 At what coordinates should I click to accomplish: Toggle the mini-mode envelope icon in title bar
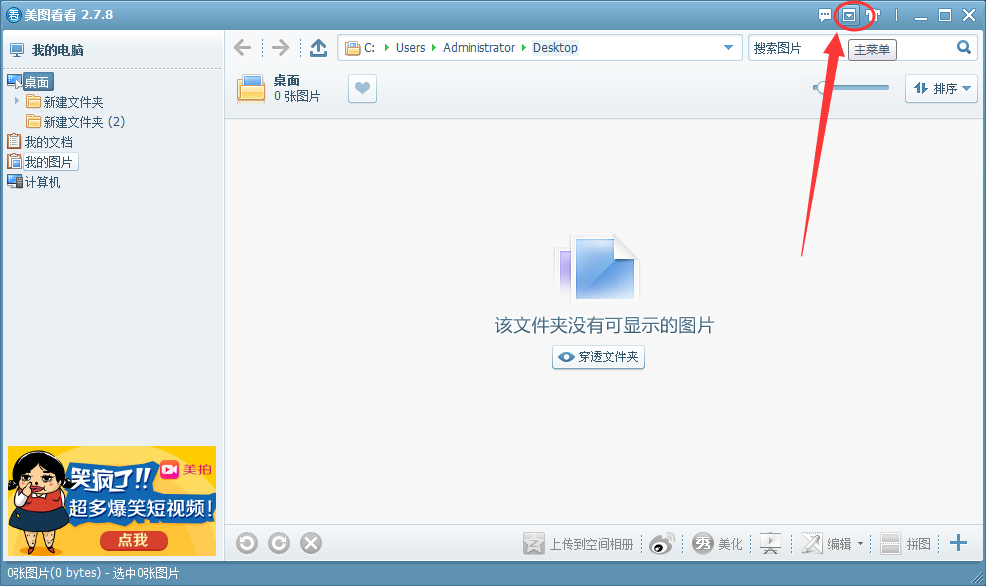848,14
